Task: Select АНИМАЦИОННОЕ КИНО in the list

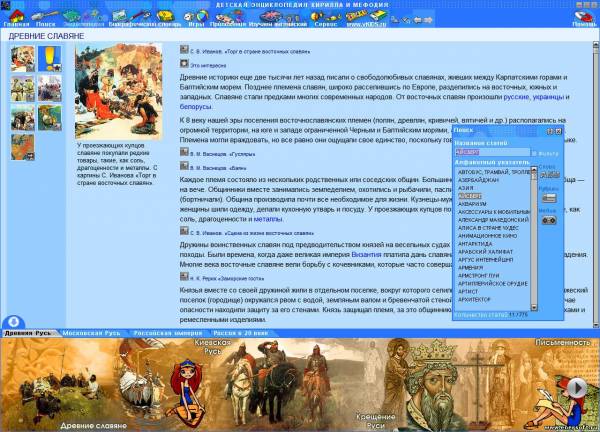Action: point(488,236)
